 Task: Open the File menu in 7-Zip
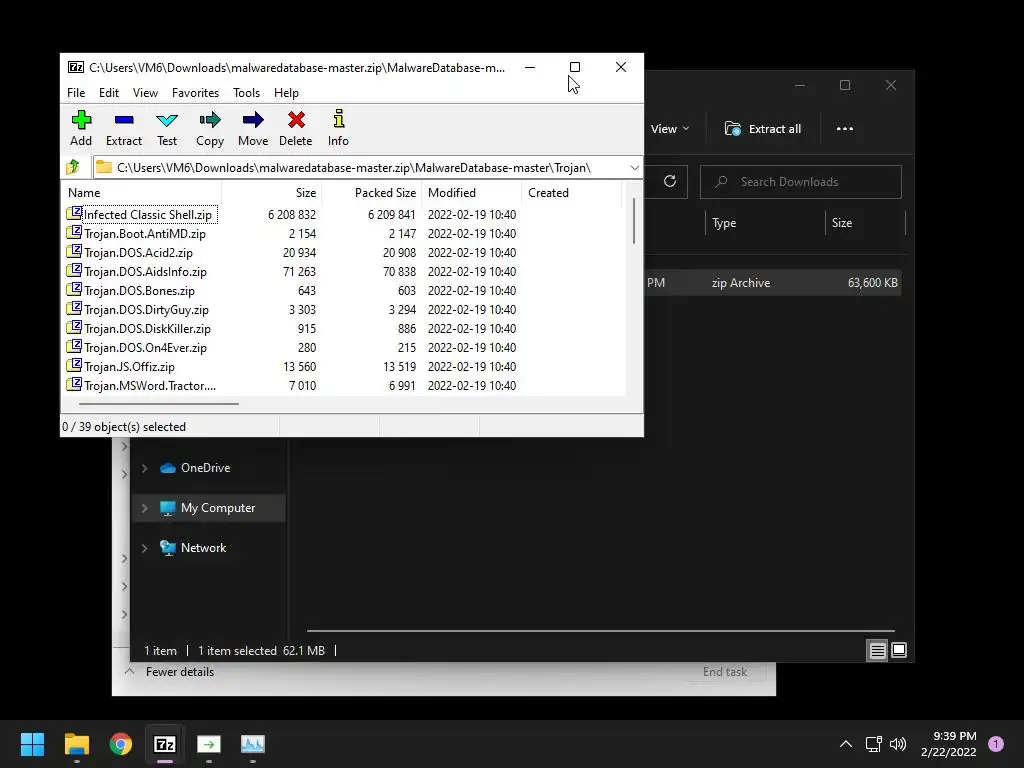point(76,93)
